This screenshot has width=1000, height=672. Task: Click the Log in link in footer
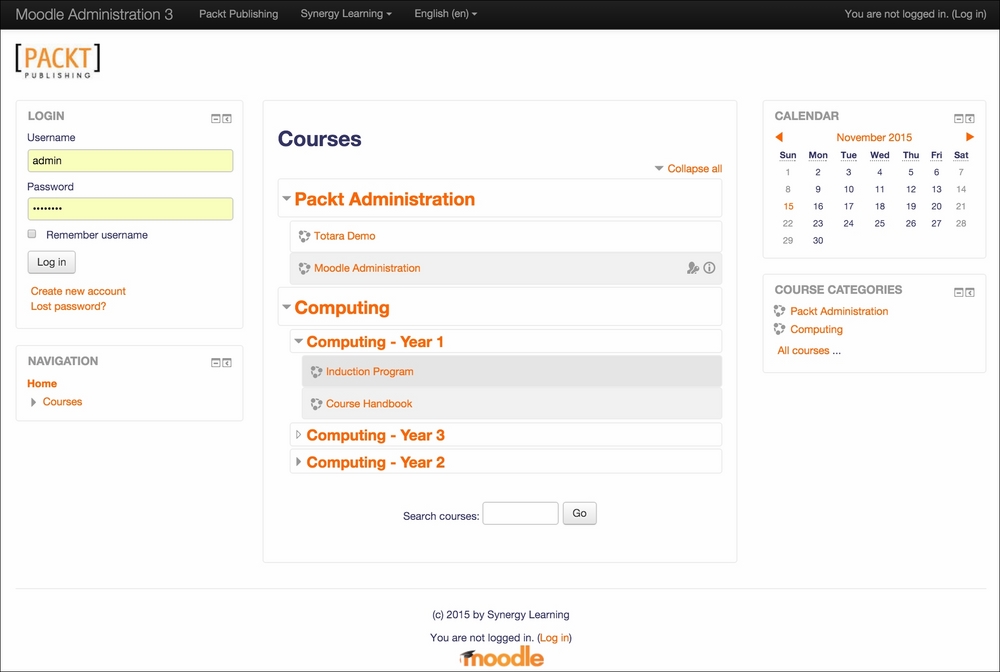(x=554, y=638)
